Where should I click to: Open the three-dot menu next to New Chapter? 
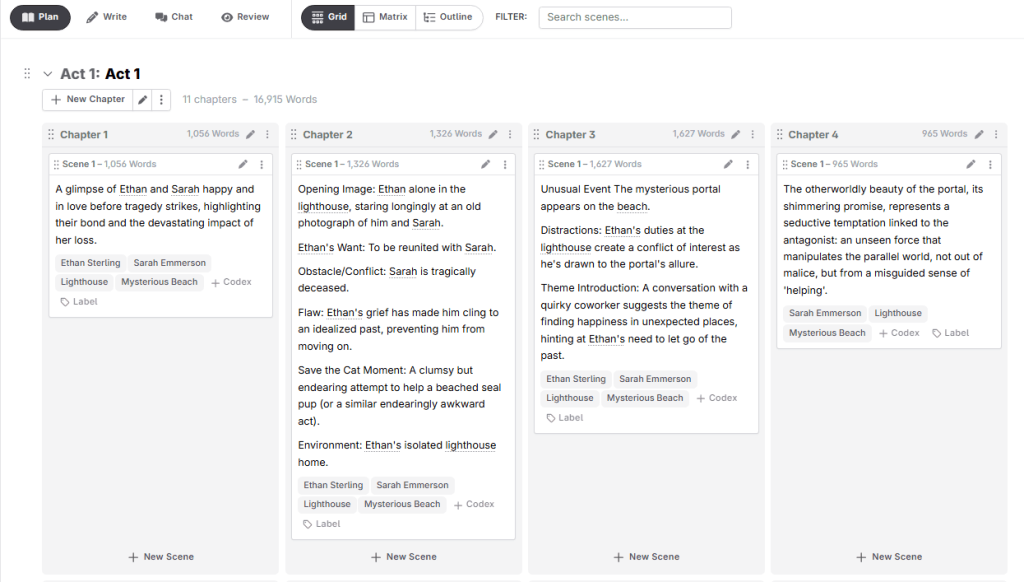click(161, 99)
